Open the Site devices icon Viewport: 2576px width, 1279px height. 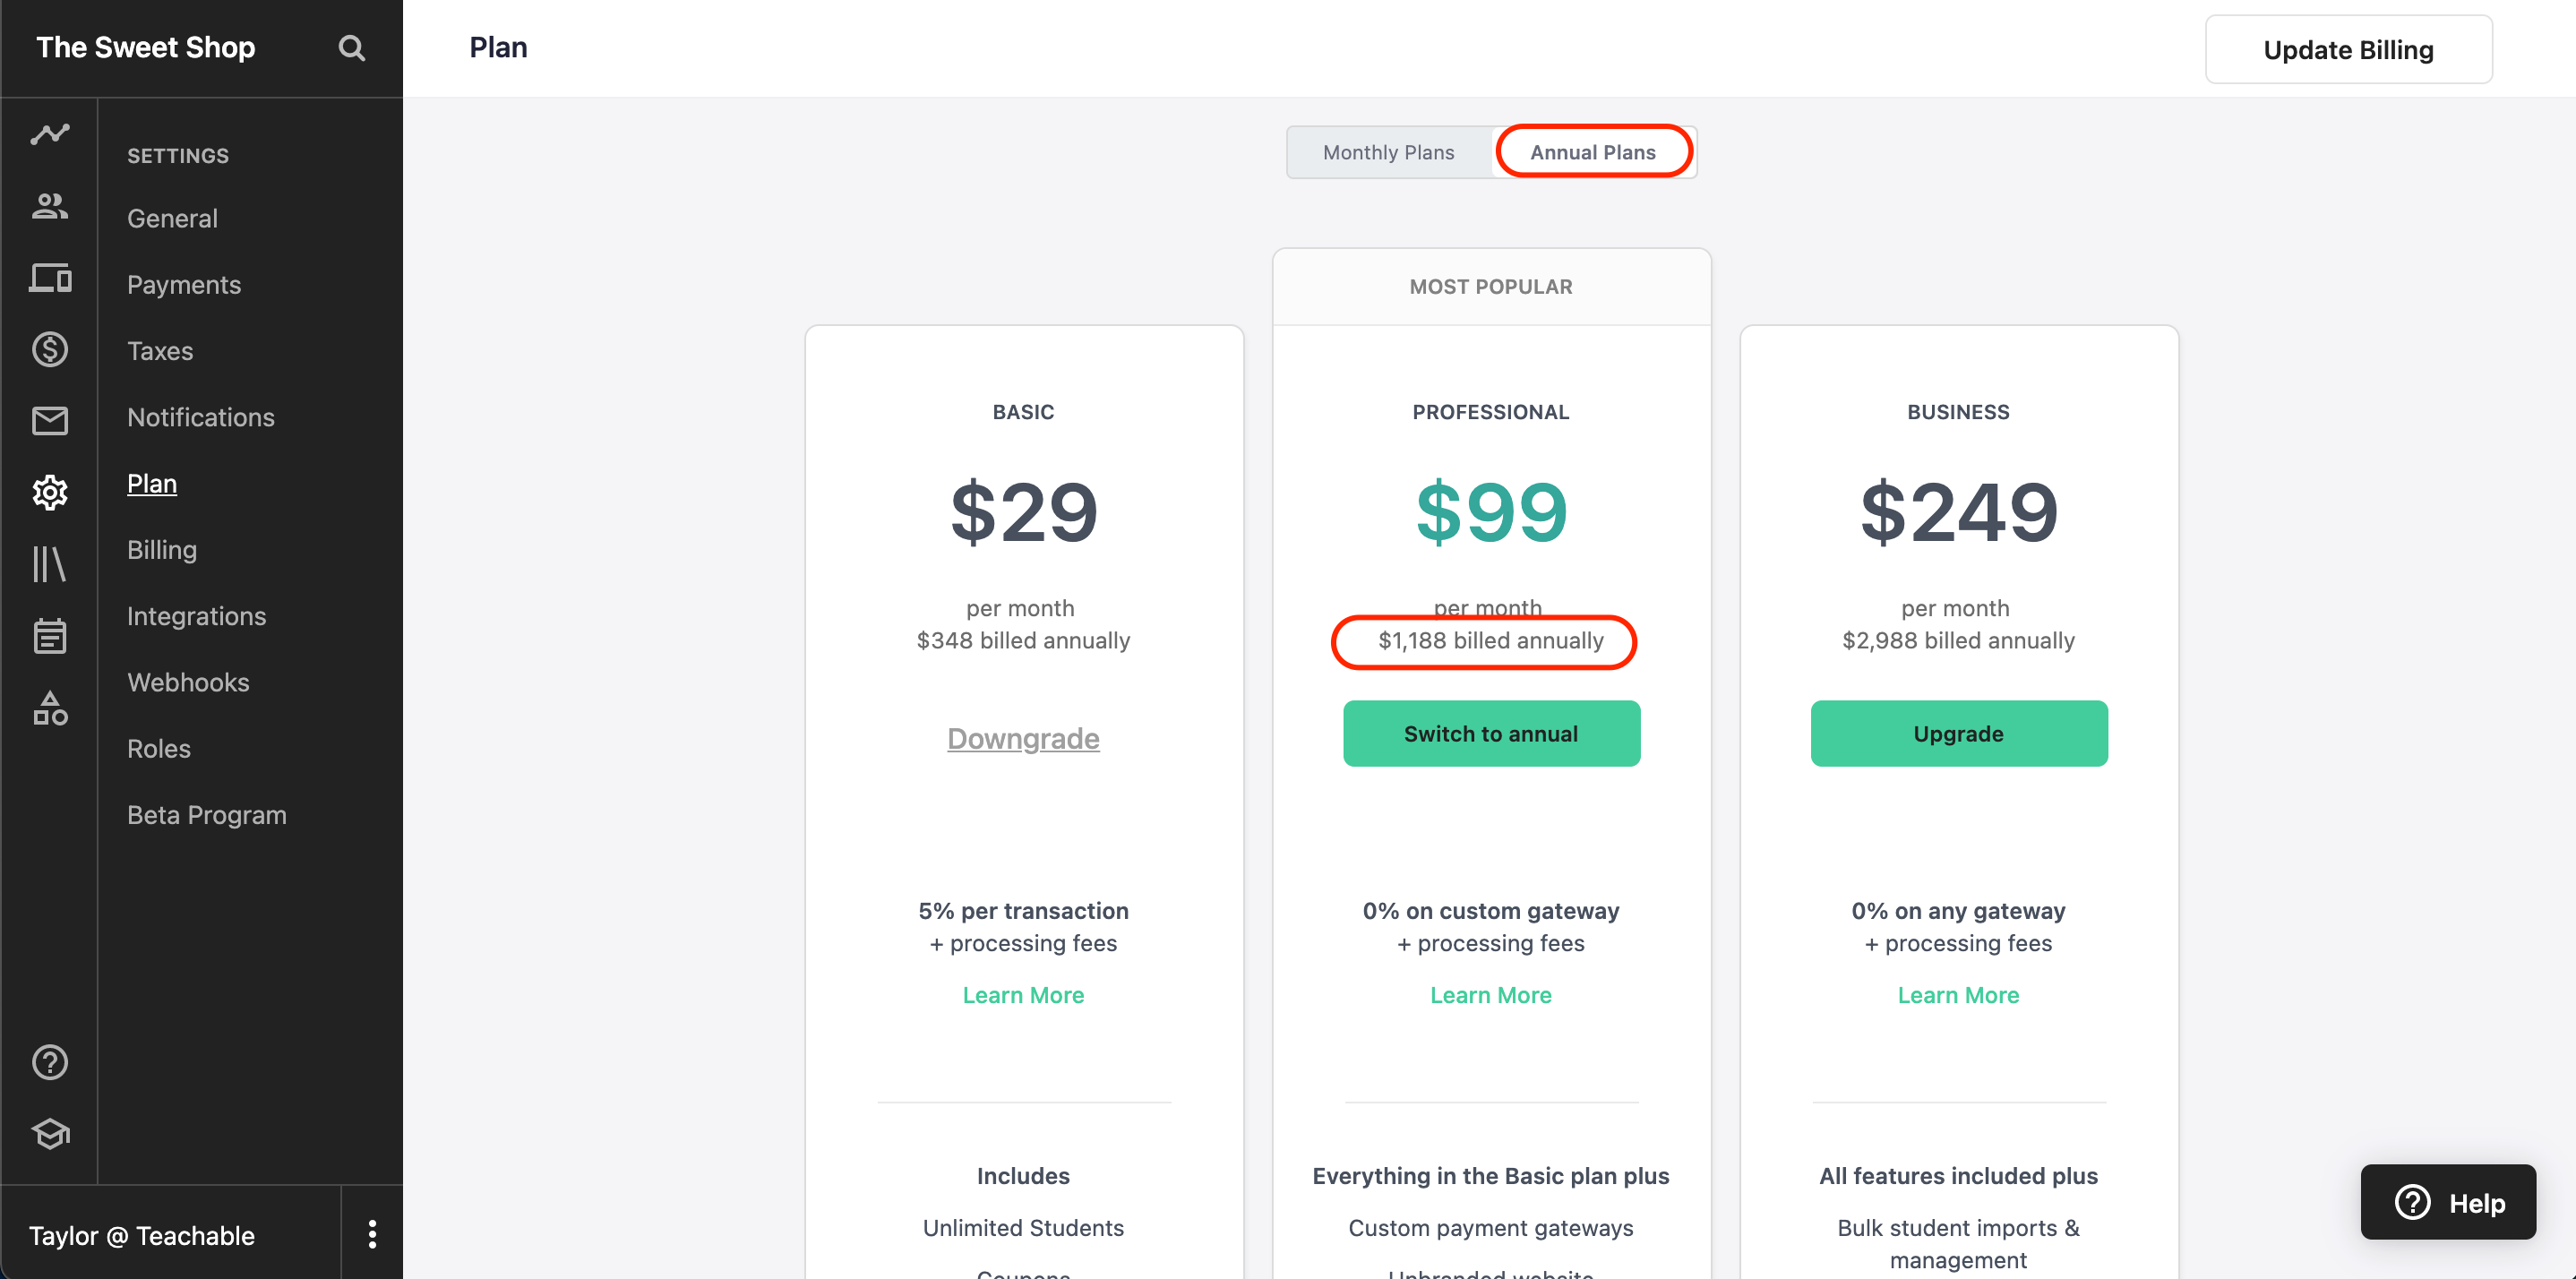pyautogui.click(x=49, y=278)
